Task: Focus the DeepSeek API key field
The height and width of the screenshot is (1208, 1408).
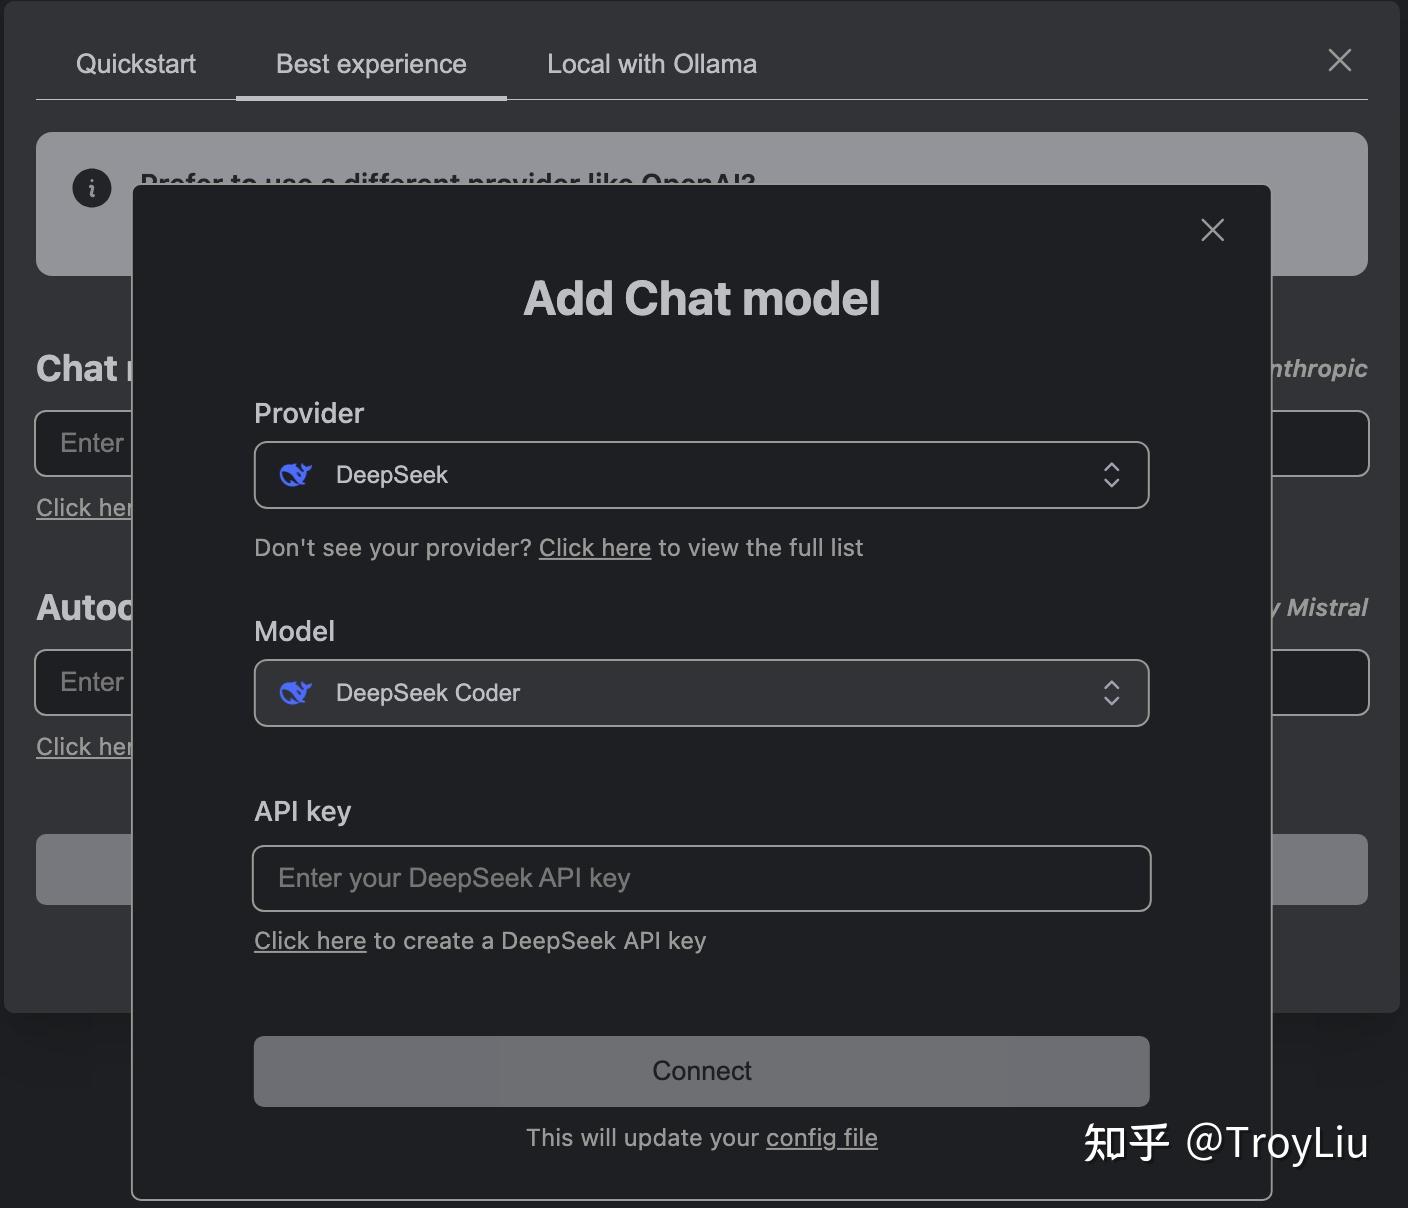Action: click(x=700, y=878)
